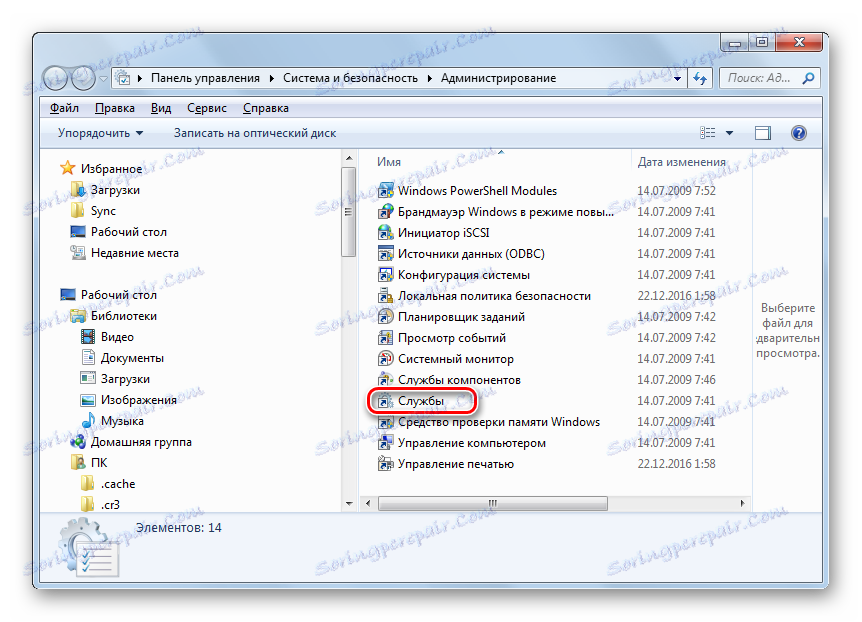Open the recent pages dropdown arrow
The height and width of the screenshot is (622, 862).
(x=103, y=79)
